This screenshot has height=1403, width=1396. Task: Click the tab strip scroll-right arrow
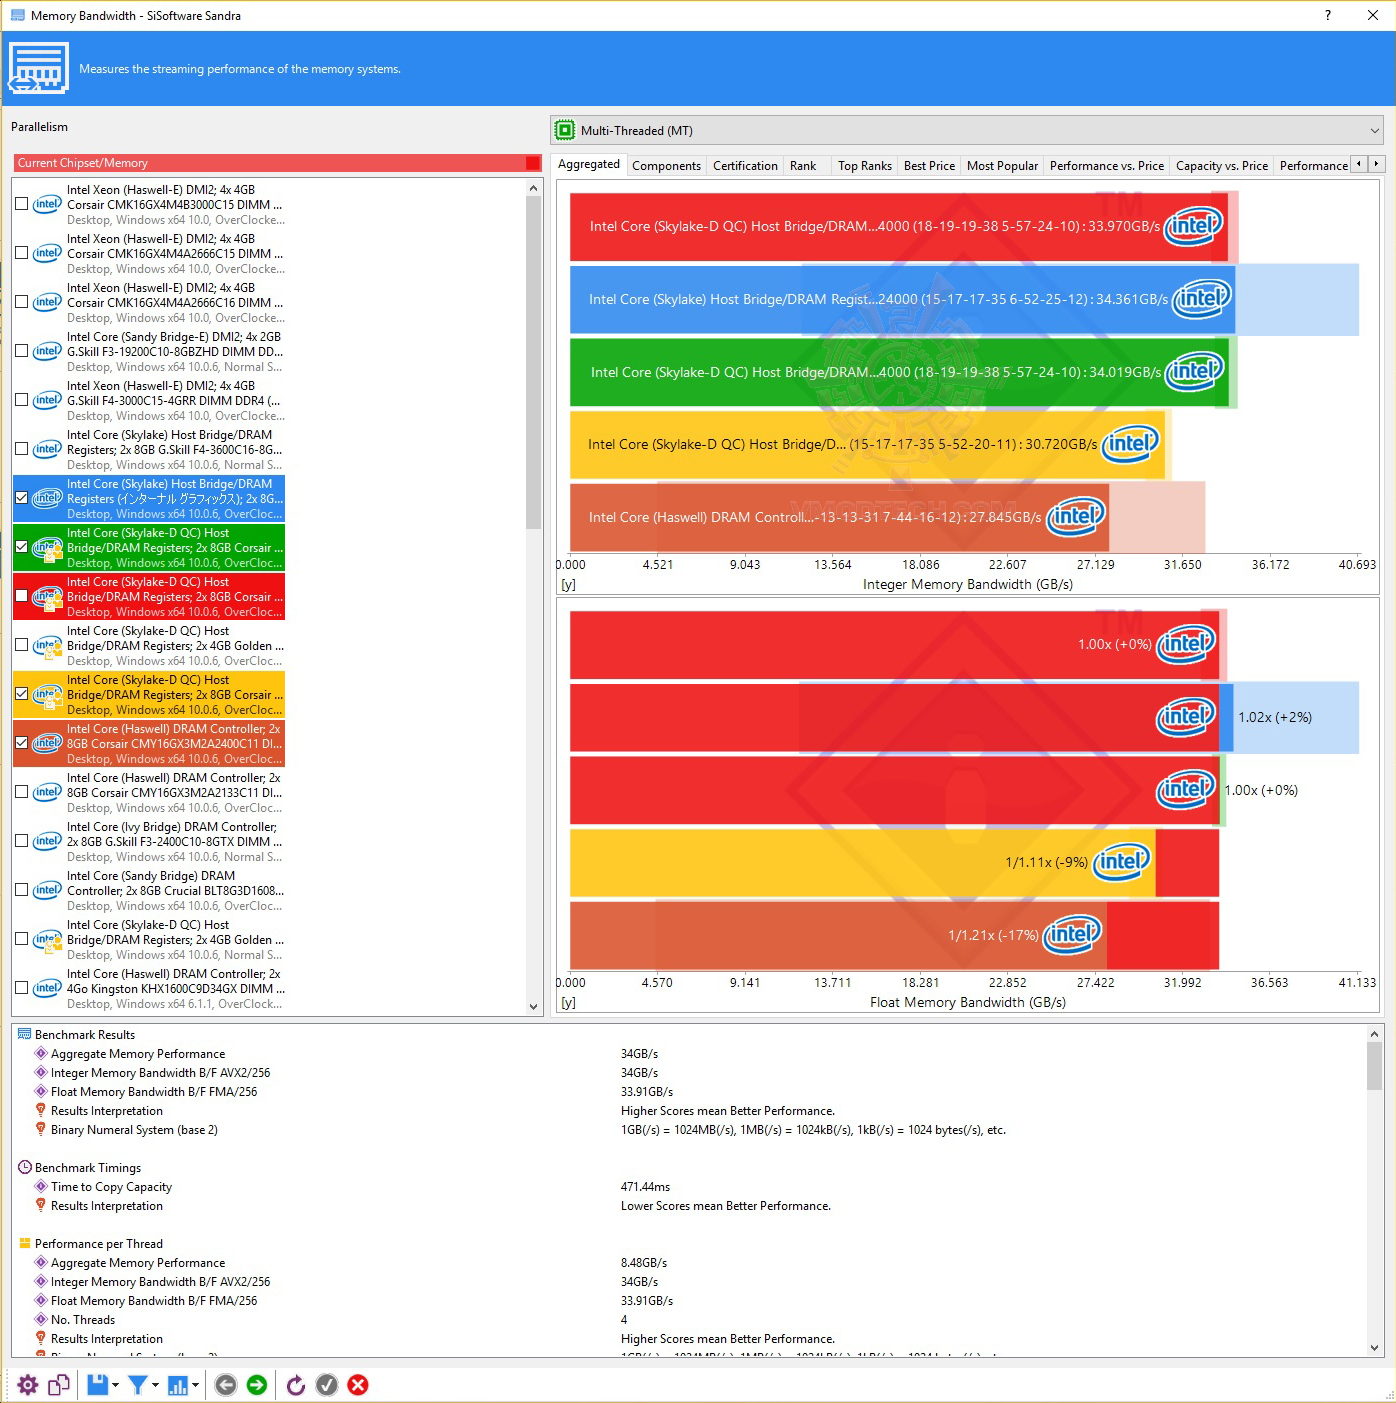1376,164
